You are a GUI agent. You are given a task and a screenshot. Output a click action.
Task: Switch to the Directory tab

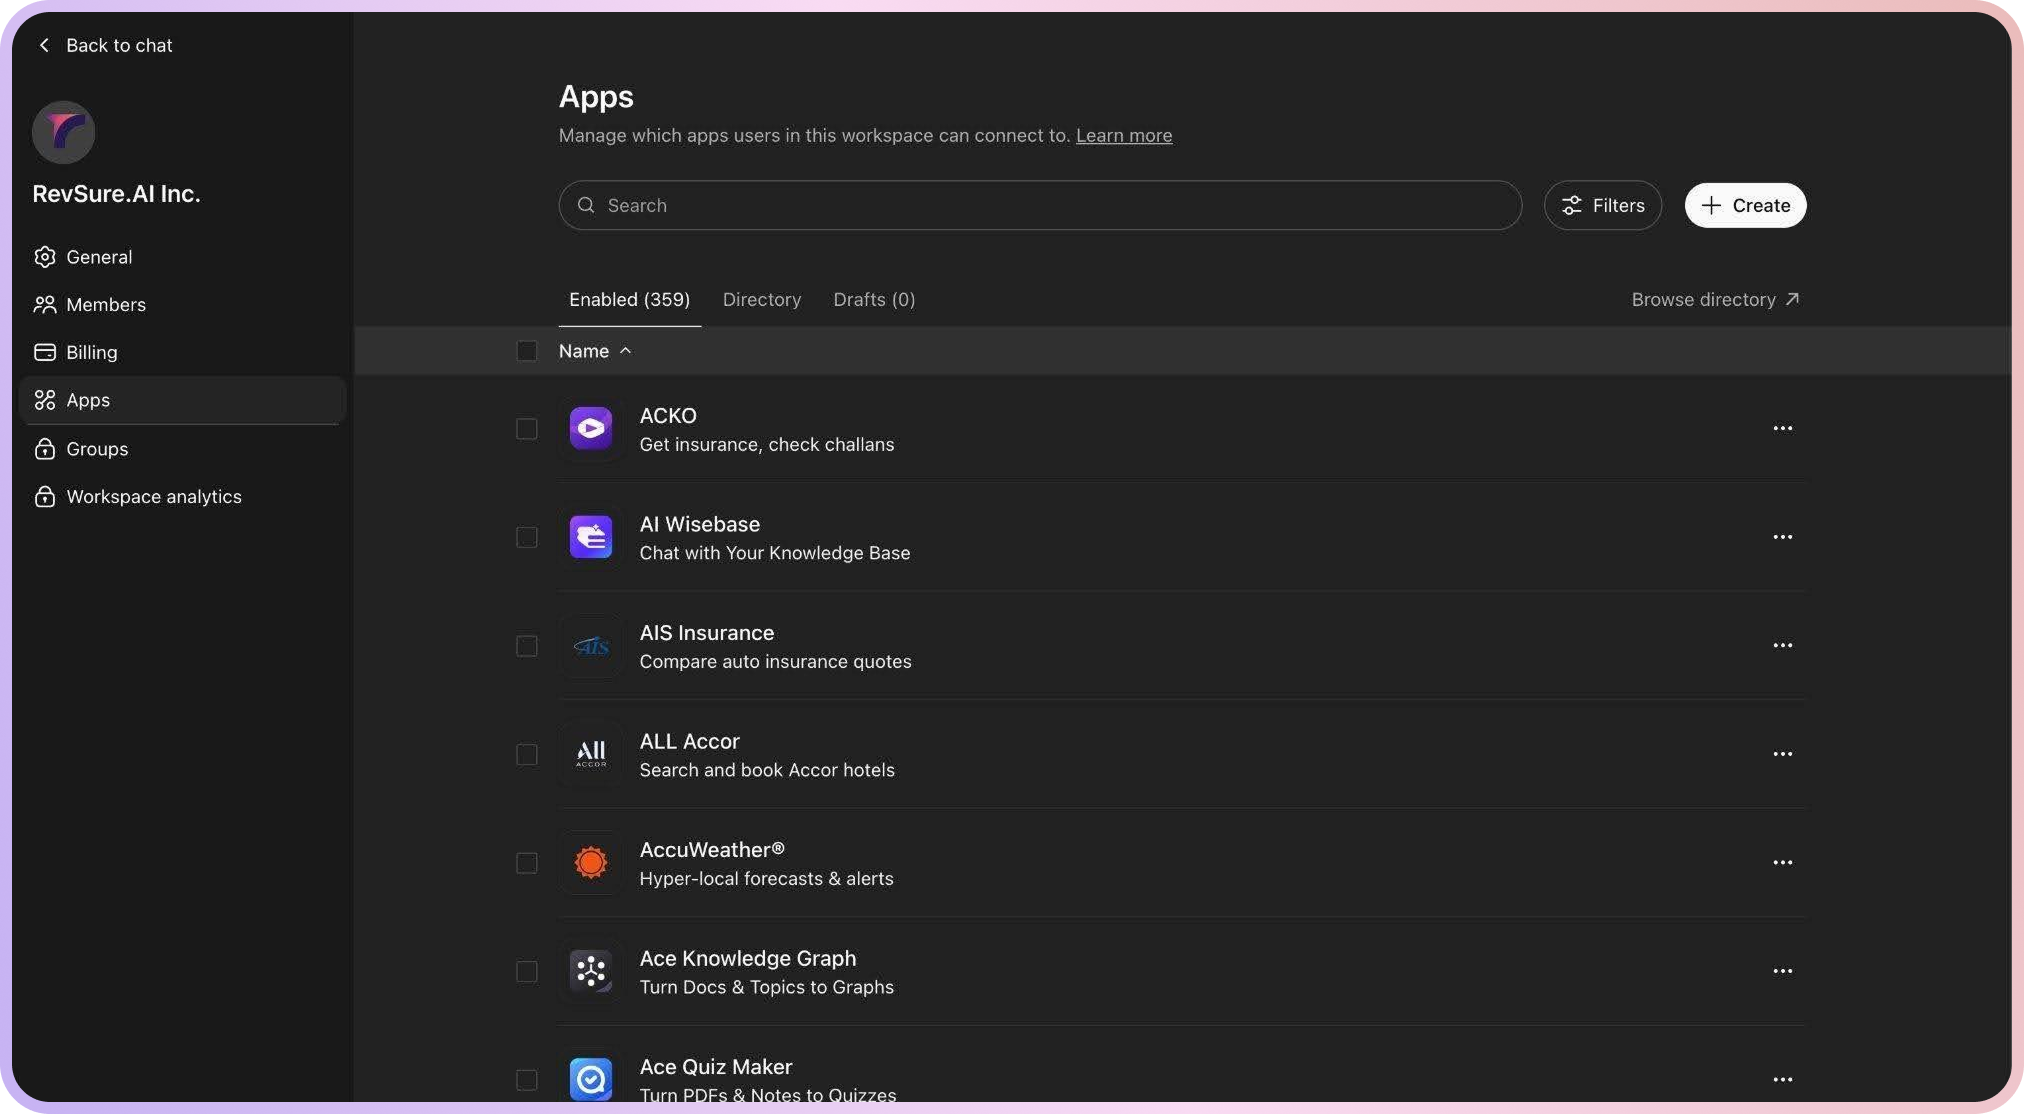point(761,300)
